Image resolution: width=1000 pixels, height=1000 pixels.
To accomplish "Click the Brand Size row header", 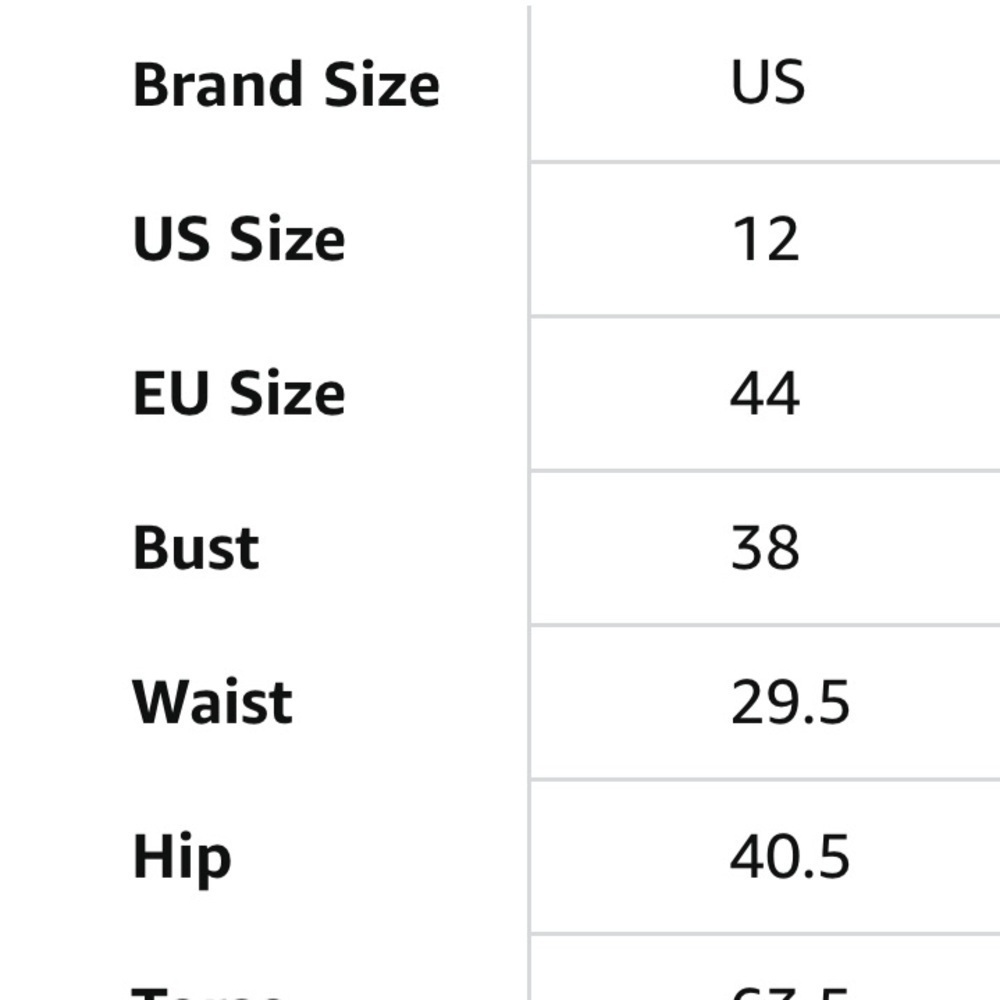I will pos(286,84).
